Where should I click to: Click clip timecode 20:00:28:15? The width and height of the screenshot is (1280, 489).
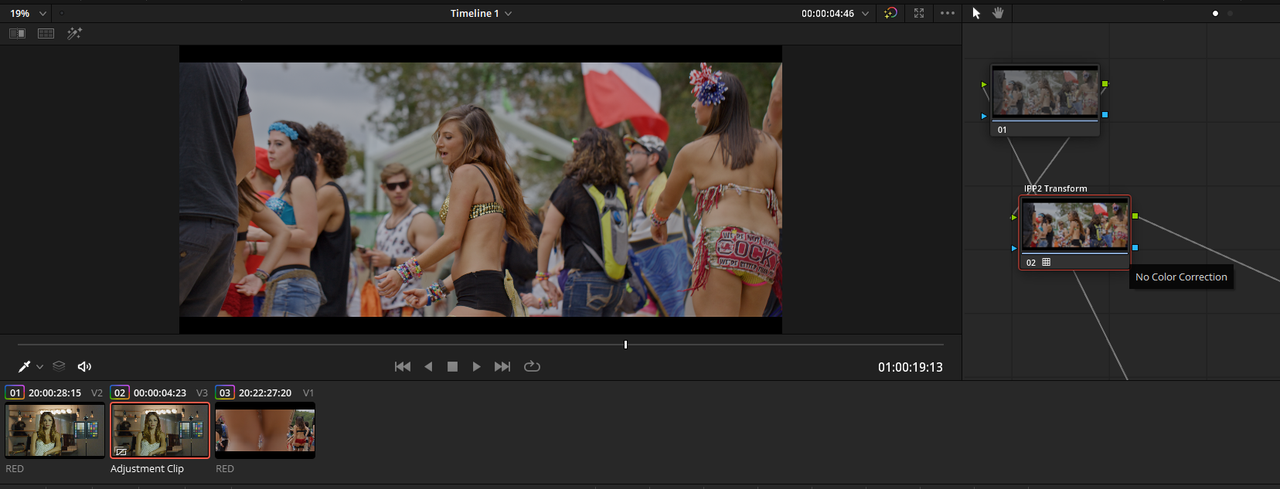tap(55, 393)
